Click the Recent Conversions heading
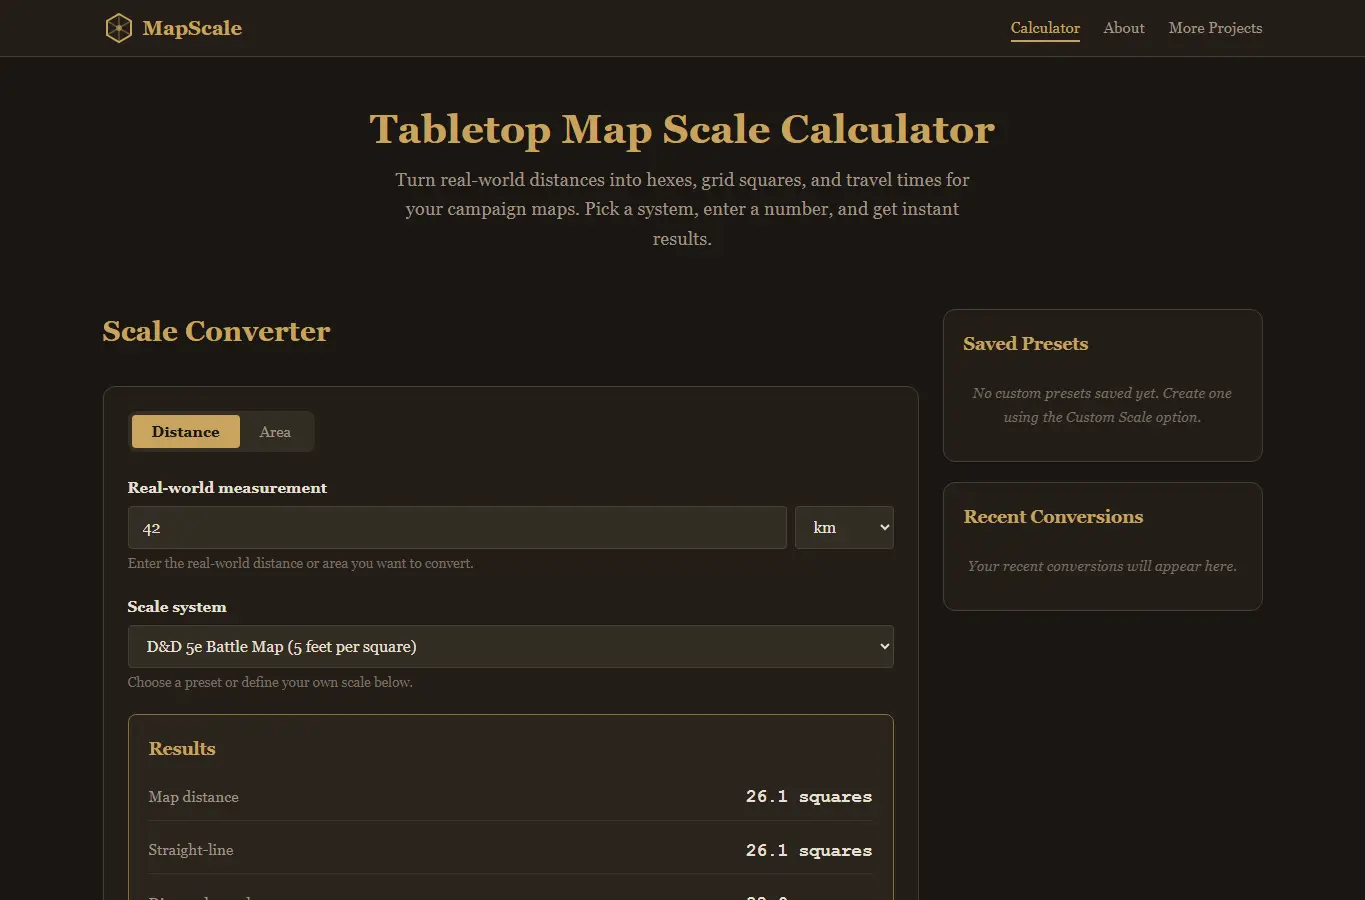The height and width of the screenshot is (900, 1365). [1053, 517]
